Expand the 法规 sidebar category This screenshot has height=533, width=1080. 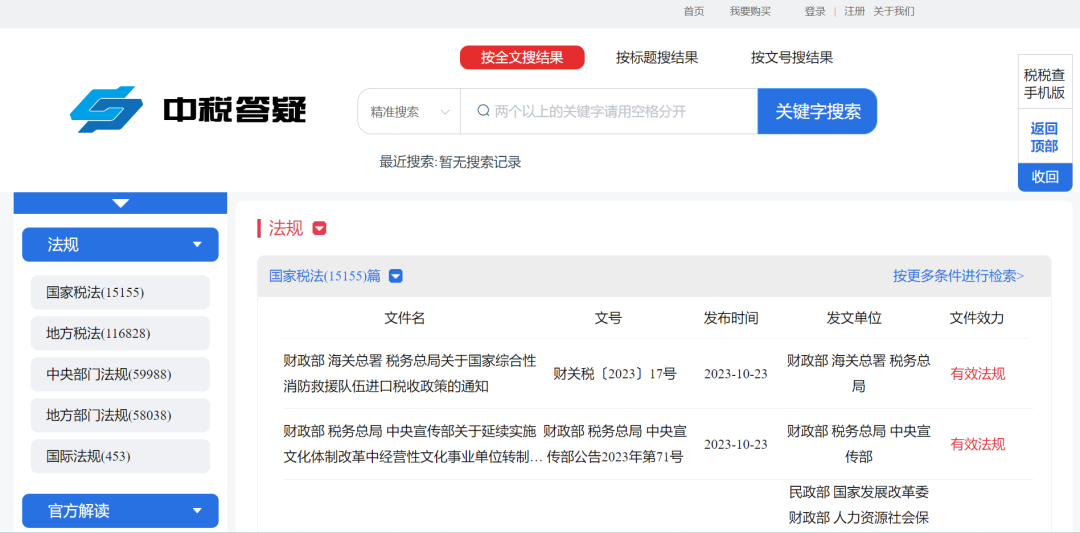pos(121,244)
